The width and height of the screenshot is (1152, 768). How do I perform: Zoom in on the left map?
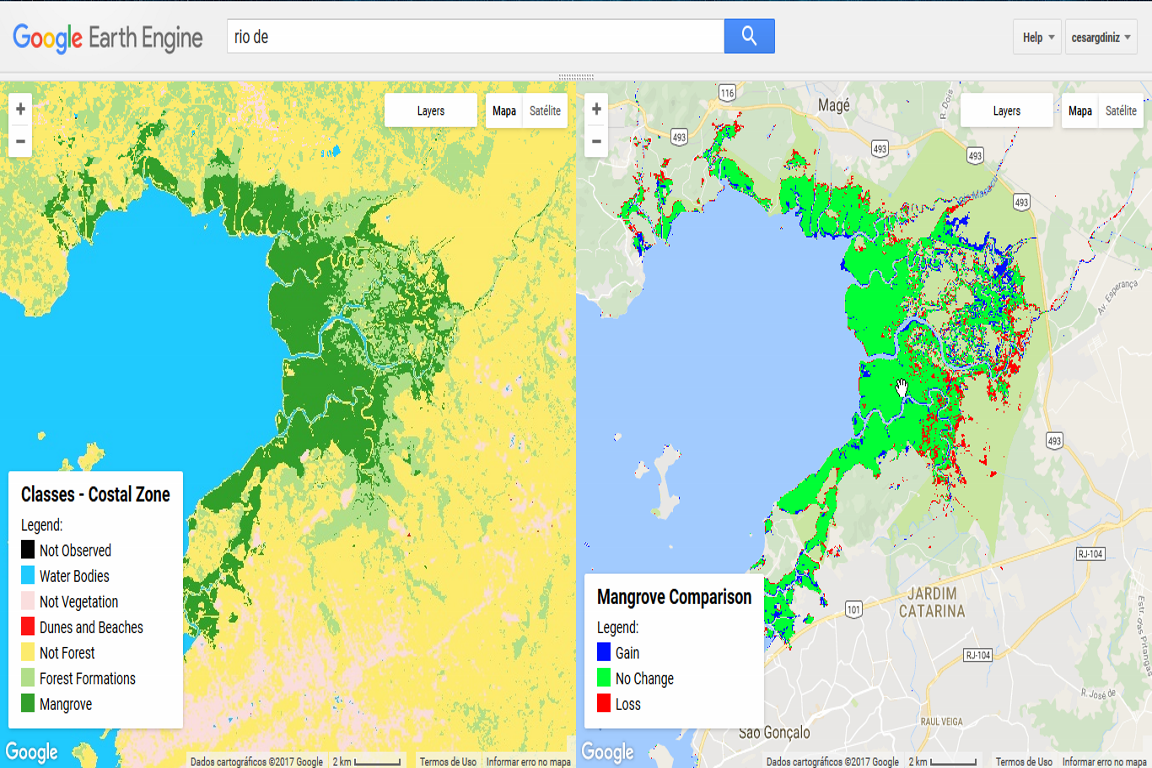pyautogui.click(x=20, y=108)
